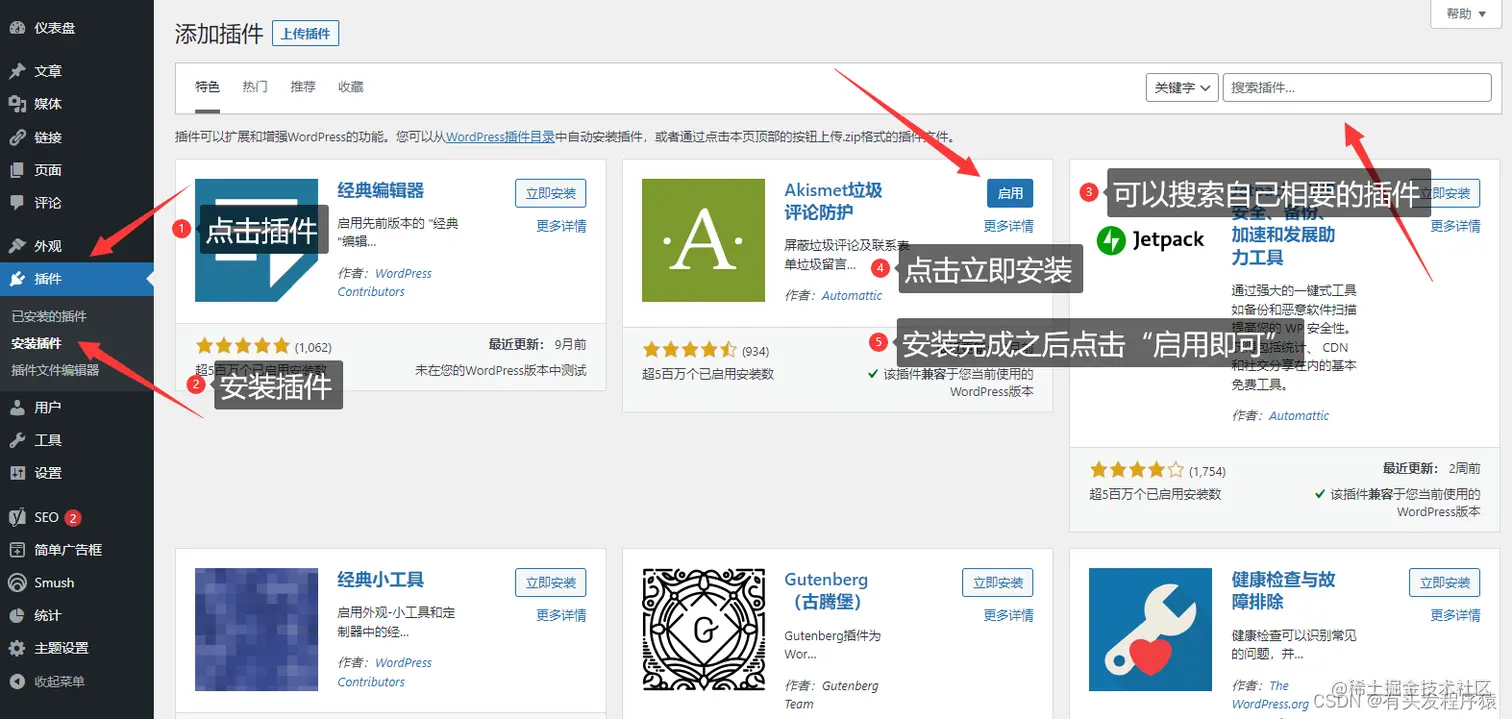Click the 评论 comment bubble icon

17,203
